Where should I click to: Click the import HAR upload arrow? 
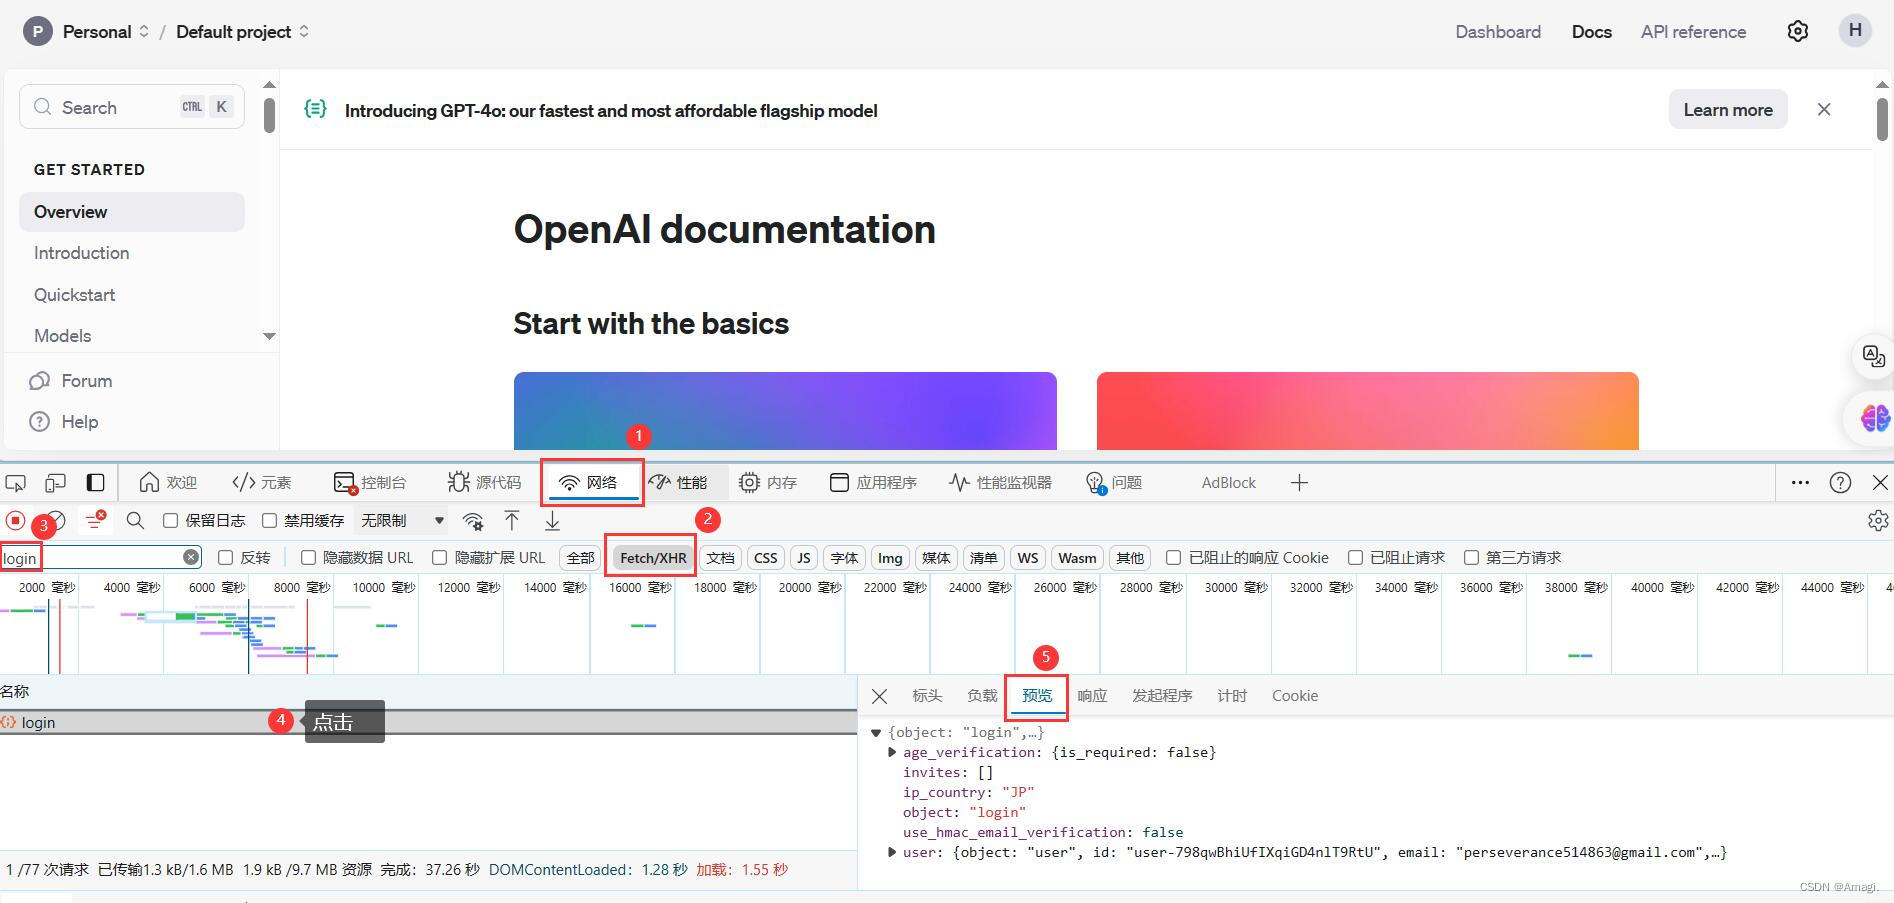pyautogui.click(x=512, y=520)
